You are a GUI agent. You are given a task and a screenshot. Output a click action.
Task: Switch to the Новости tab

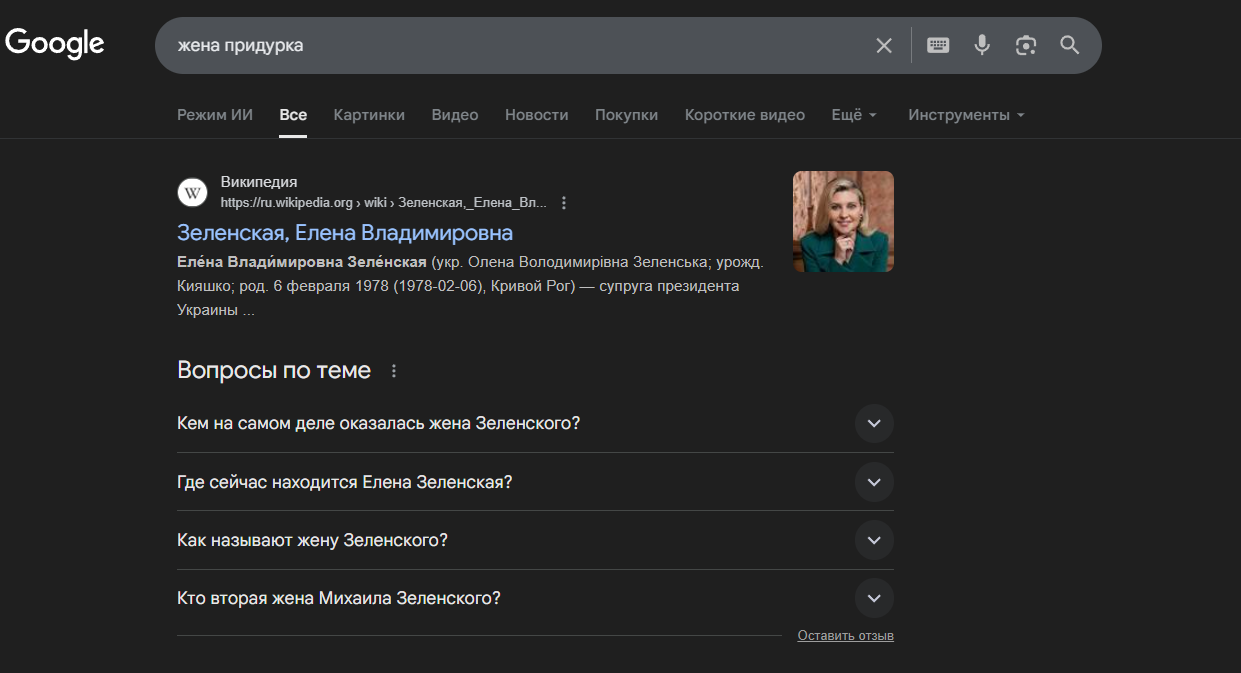[x=536, y=115]
